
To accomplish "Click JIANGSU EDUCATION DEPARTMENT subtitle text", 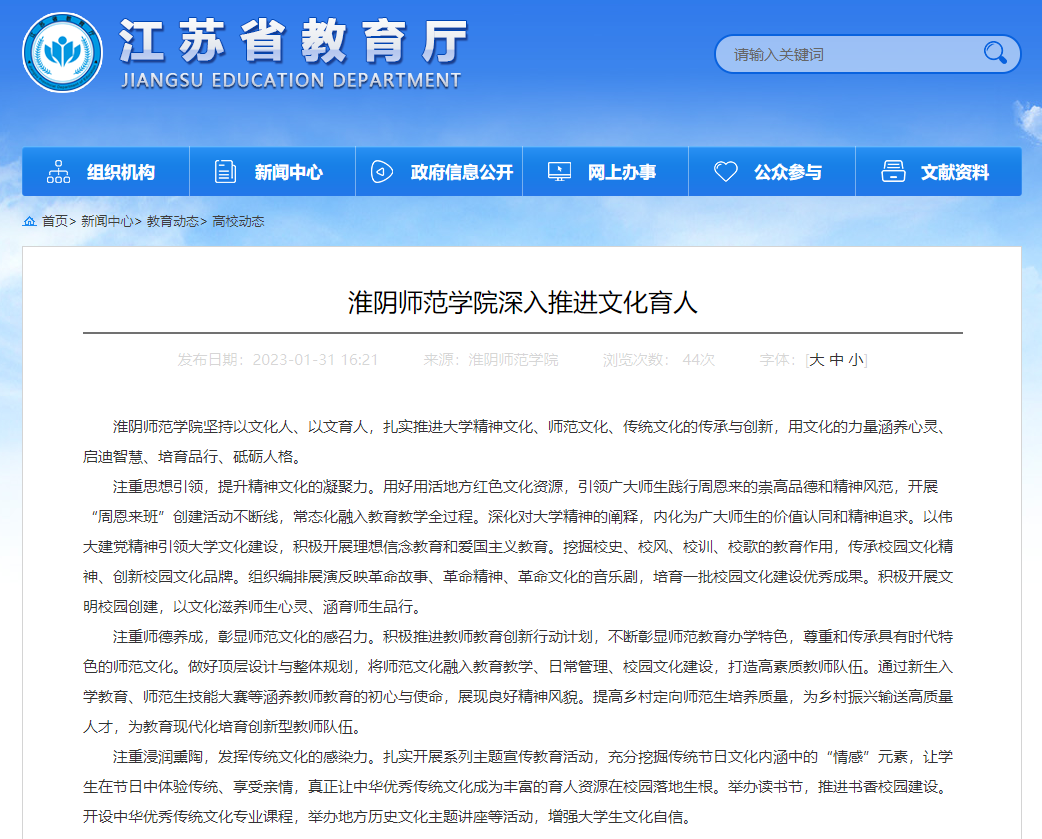I will pos(291,80).
